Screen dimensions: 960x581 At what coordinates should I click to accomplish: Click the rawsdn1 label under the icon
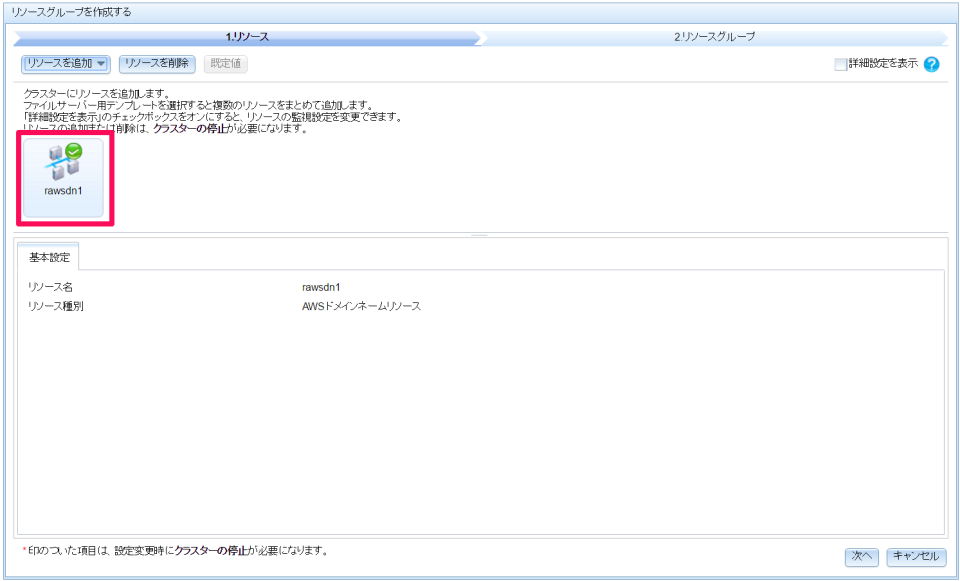coord(63,191)
